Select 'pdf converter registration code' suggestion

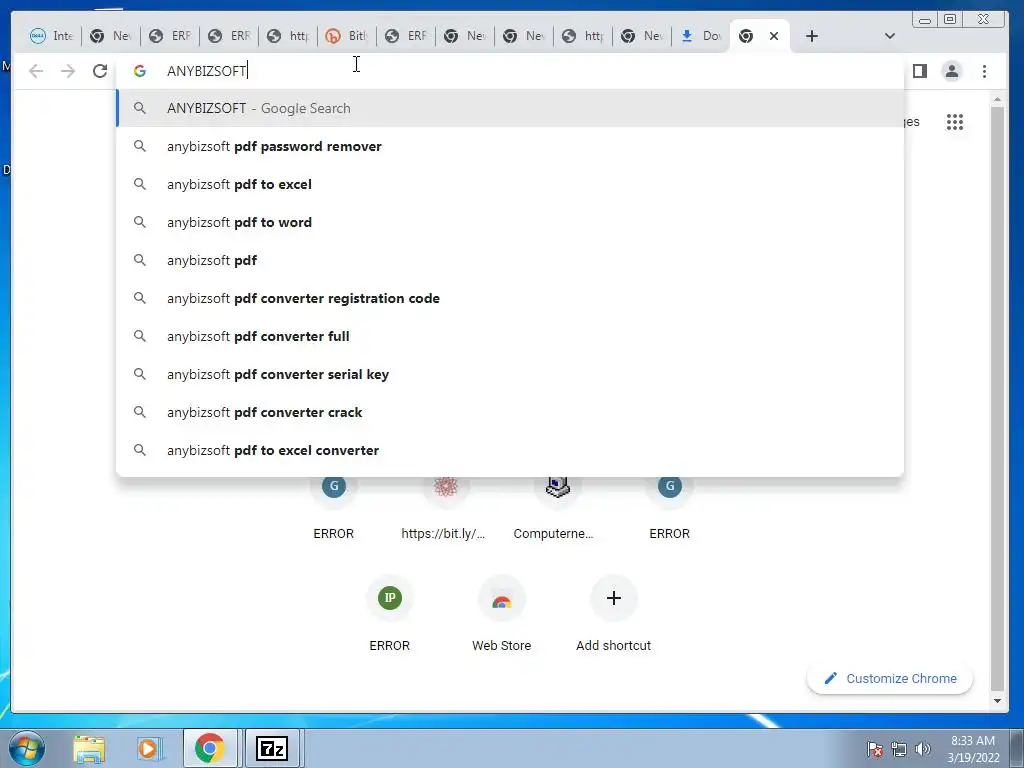tap(510, 298)
